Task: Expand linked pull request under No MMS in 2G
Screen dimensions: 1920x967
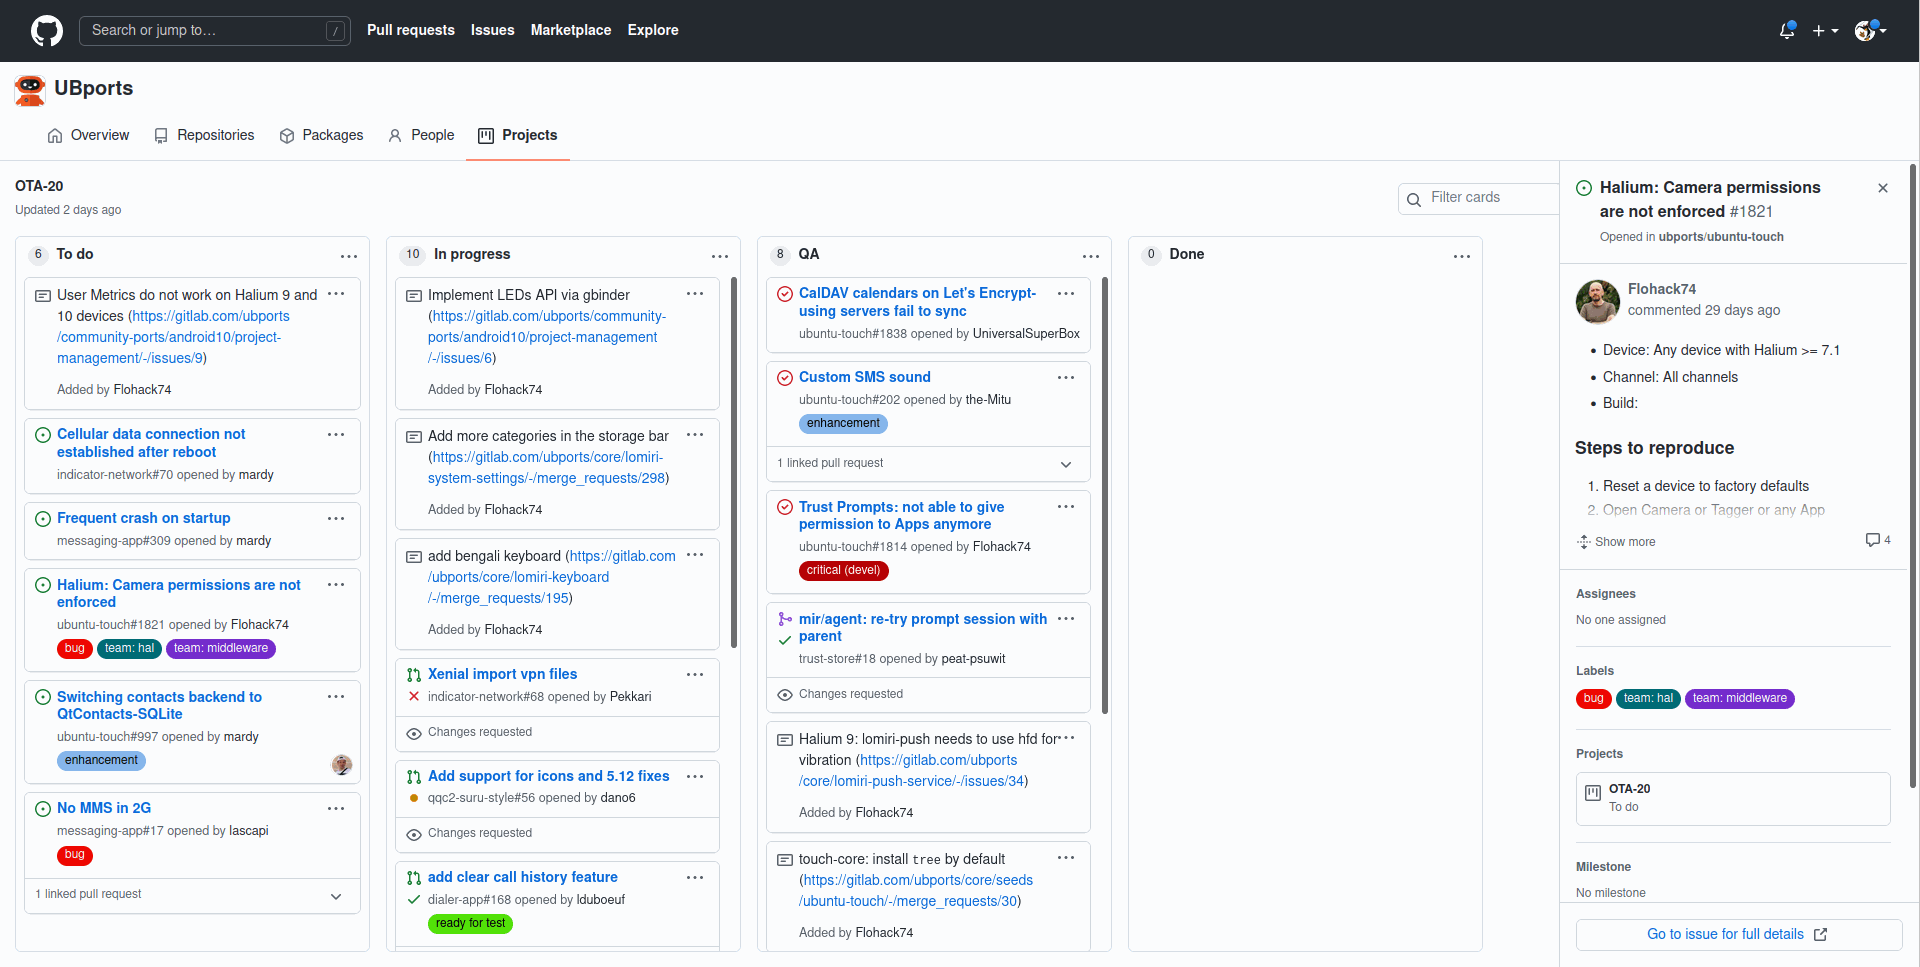Action: pyautogui.click(x=336, y=896)
